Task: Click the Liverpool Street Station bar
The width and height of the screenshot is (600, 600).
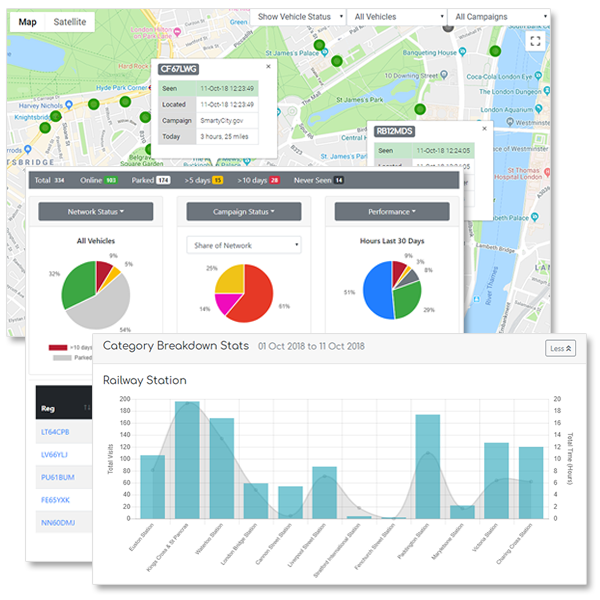Action: [324, 492]
